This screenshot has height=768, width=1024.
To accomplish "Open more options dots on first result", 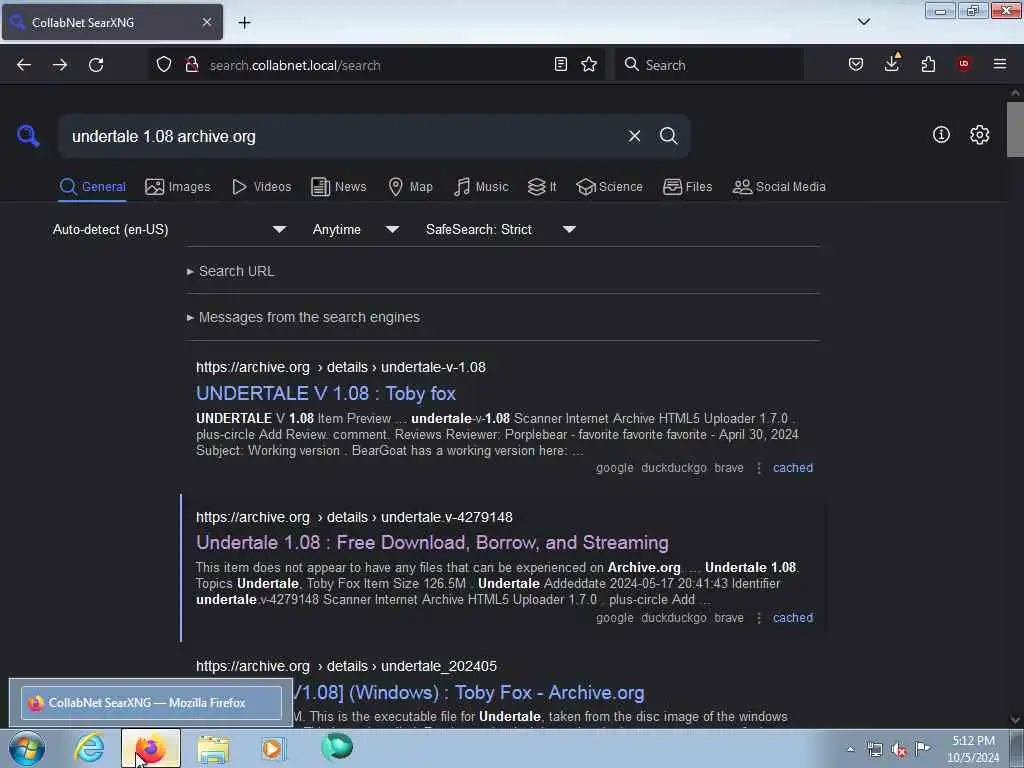I will click(x=758, y=468).
